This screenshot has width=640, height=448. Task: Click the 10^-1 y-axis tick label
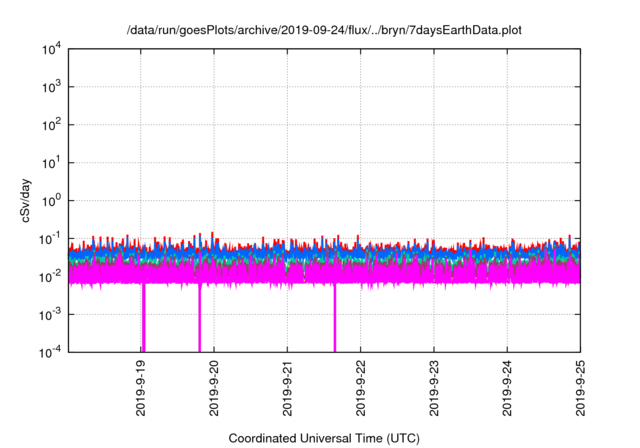(50, 239)
